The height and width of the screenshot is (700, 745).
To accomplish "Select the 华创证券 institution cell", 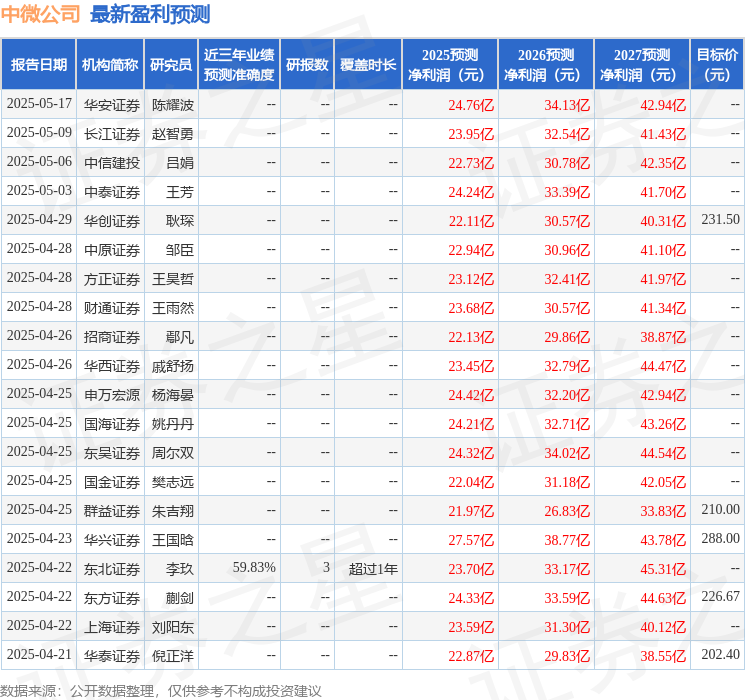I will (112, 221).
